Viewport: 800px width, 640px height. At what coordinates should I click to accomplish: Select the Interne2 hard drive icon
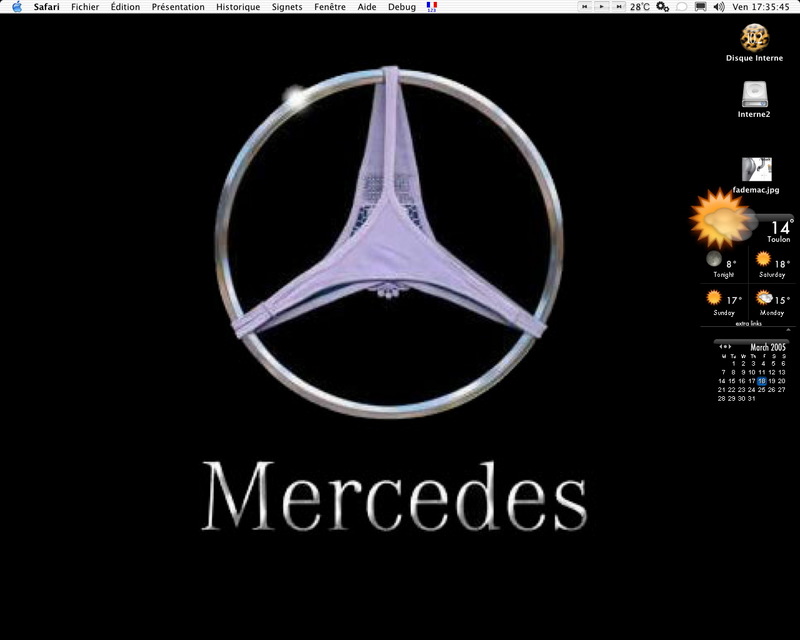[x=754, y=94]
